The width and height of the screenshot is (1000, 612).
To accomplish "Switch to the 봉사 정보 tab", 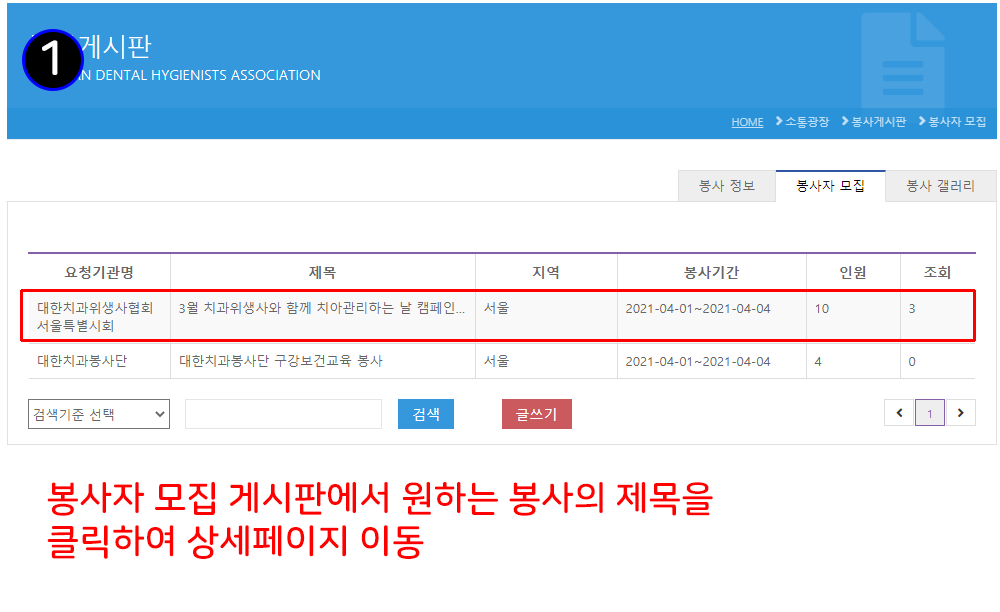I will [x=726, y=186].
